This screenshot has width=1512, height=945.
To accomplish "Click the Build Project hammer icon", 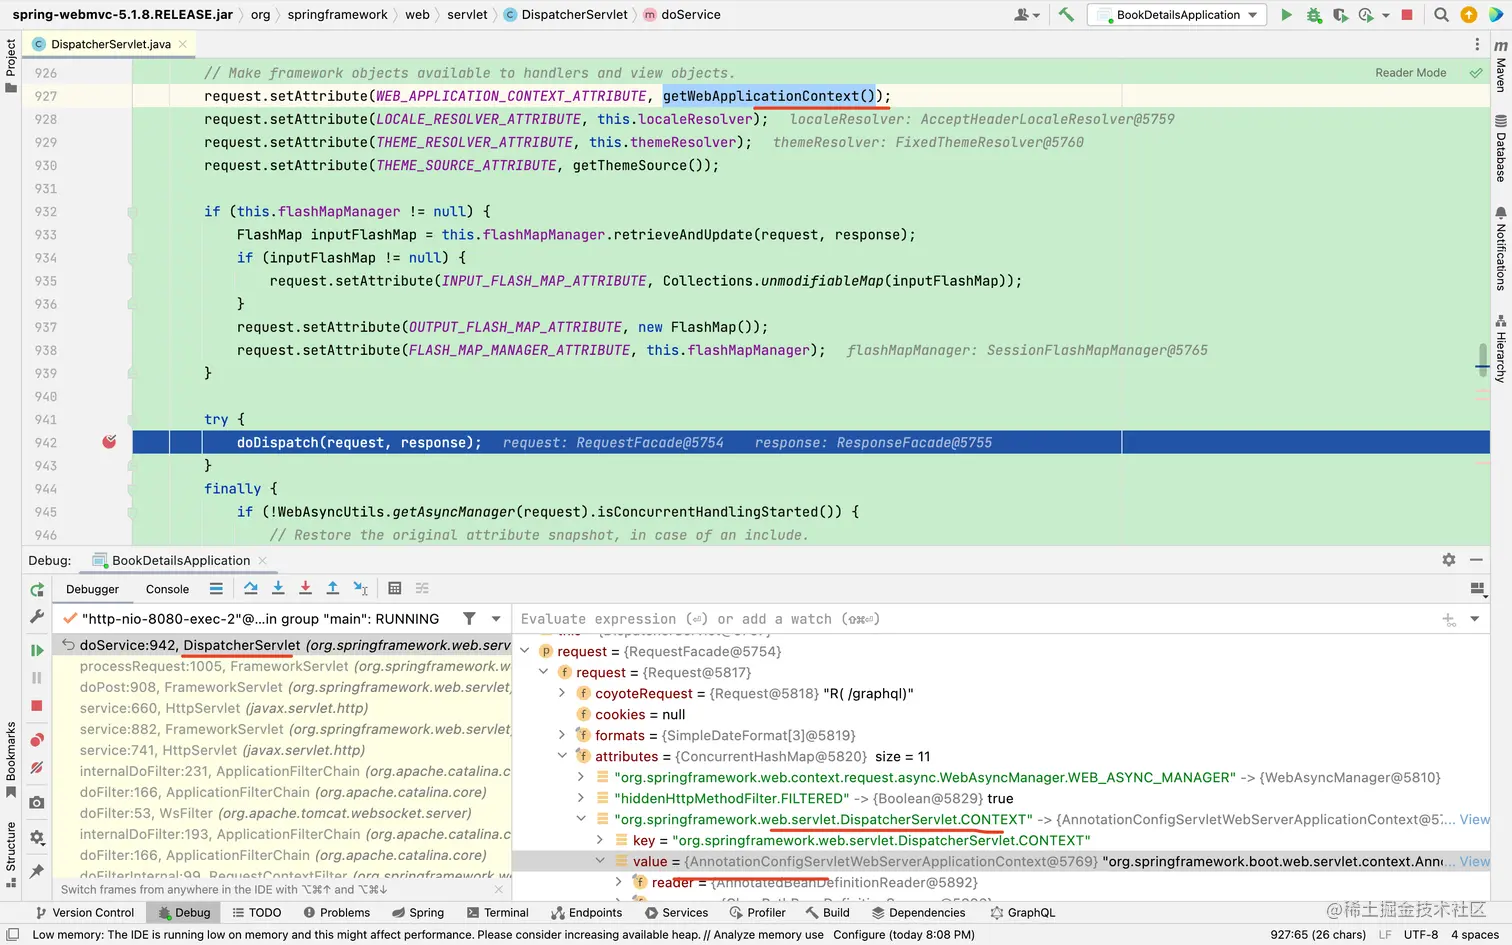I will pyautogui.click(x=1066, y=15).
